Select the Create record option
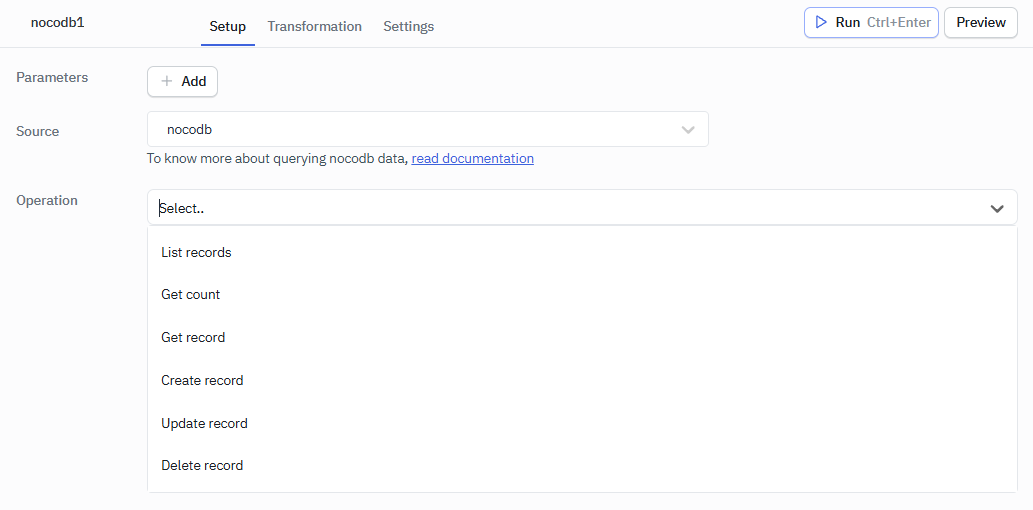This screenshot has height=510, width=1033. click(202, 380)
